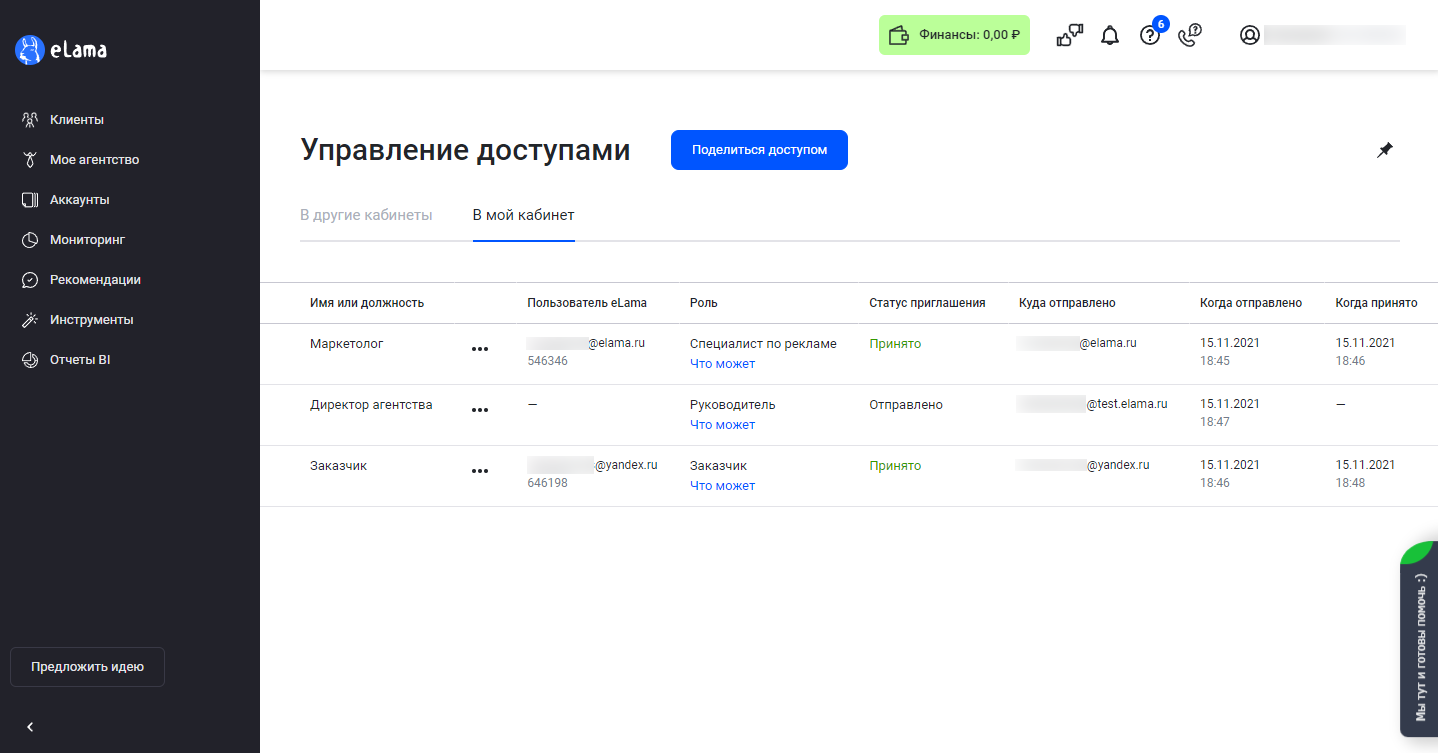This screenshot has height=753, width=1438.
Task: Click the Поделиться доступом button
Action: click(759, 150)
